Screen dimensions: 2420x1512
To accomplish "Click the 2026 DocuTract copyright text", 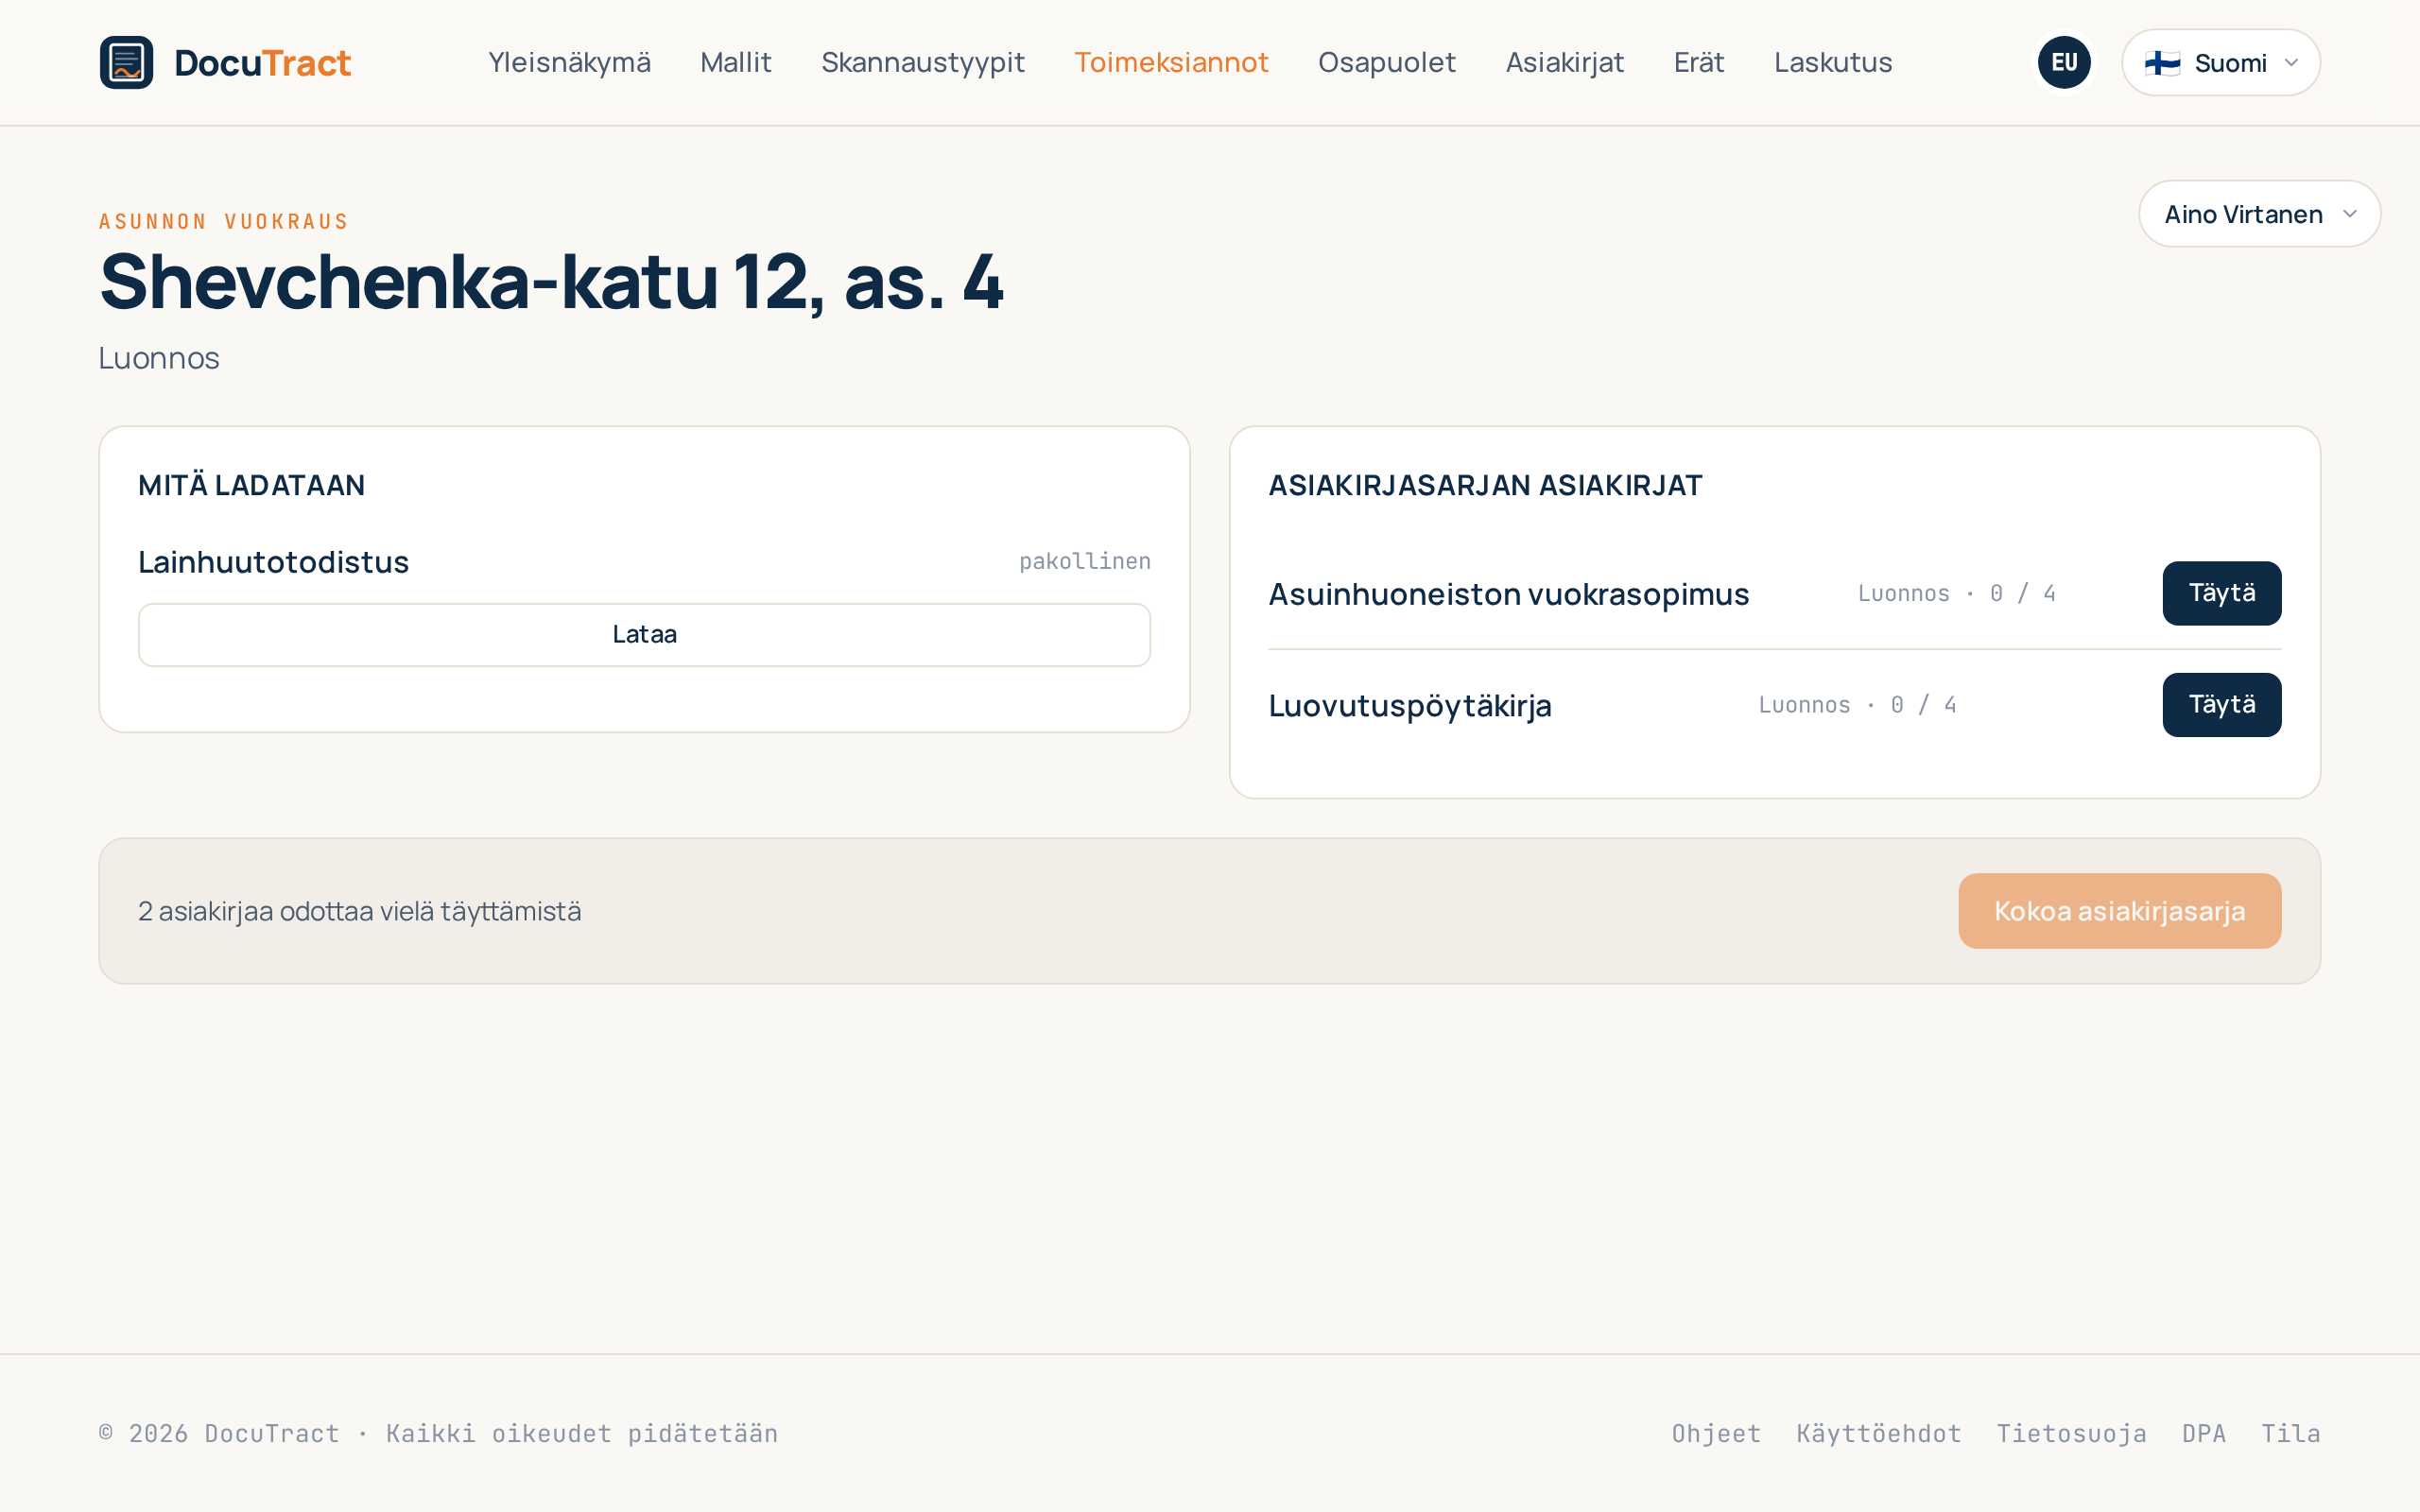I will (x=438, y=1433).
